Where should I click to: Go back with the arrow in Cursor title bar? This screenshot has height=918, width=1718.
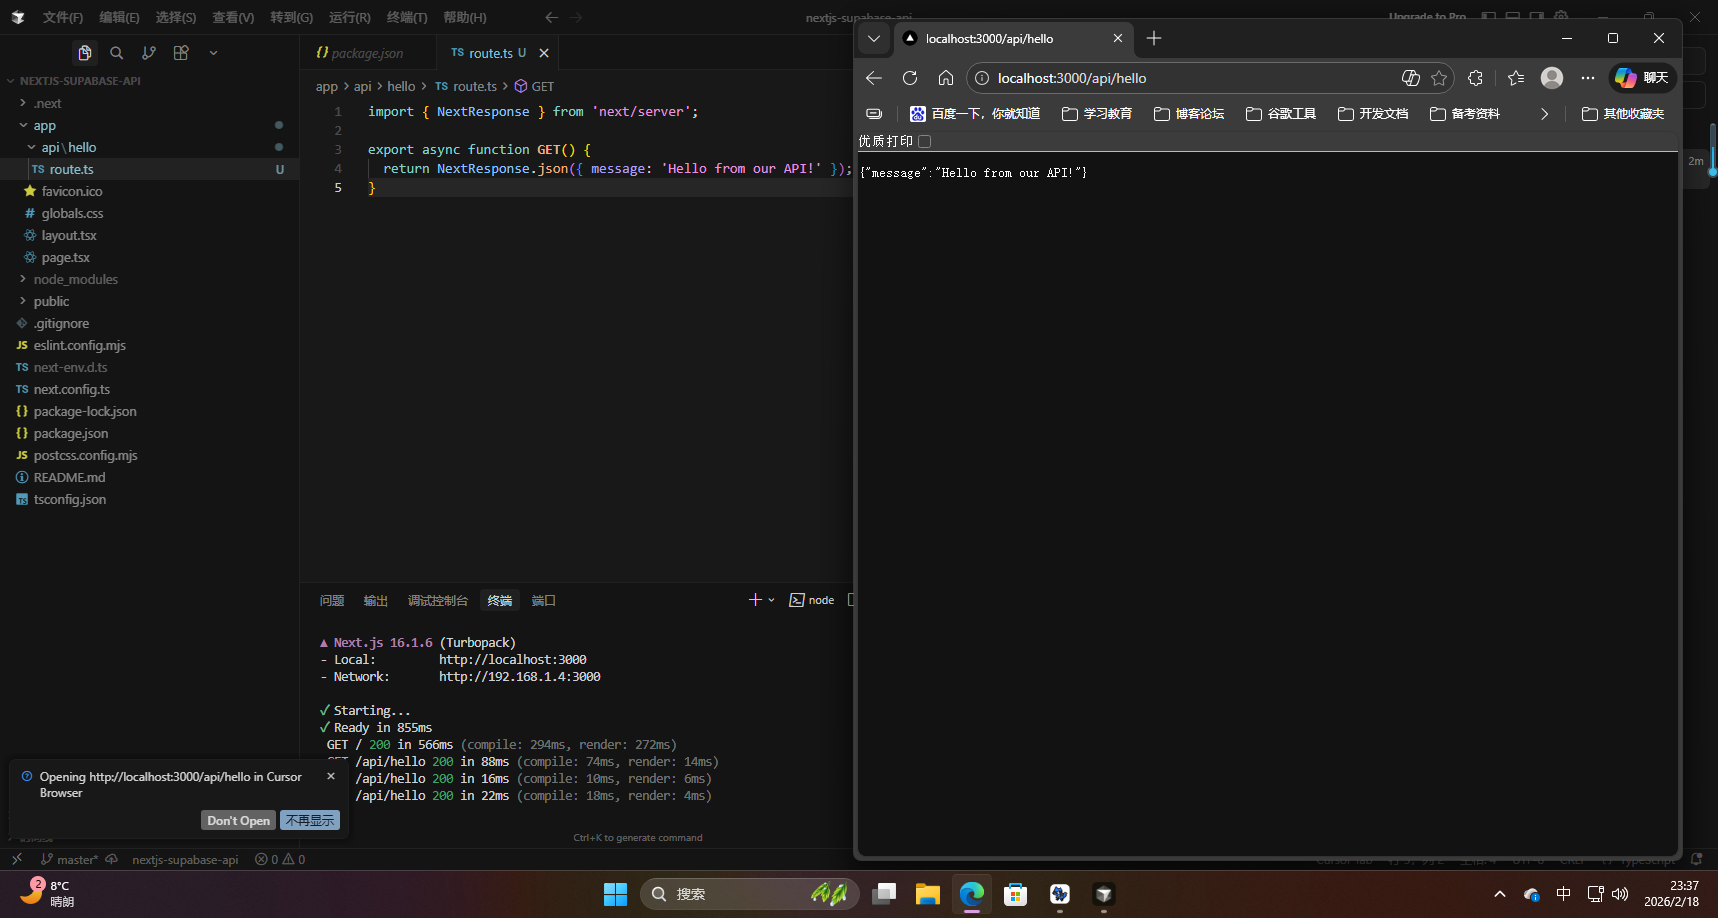coord(551,17)
